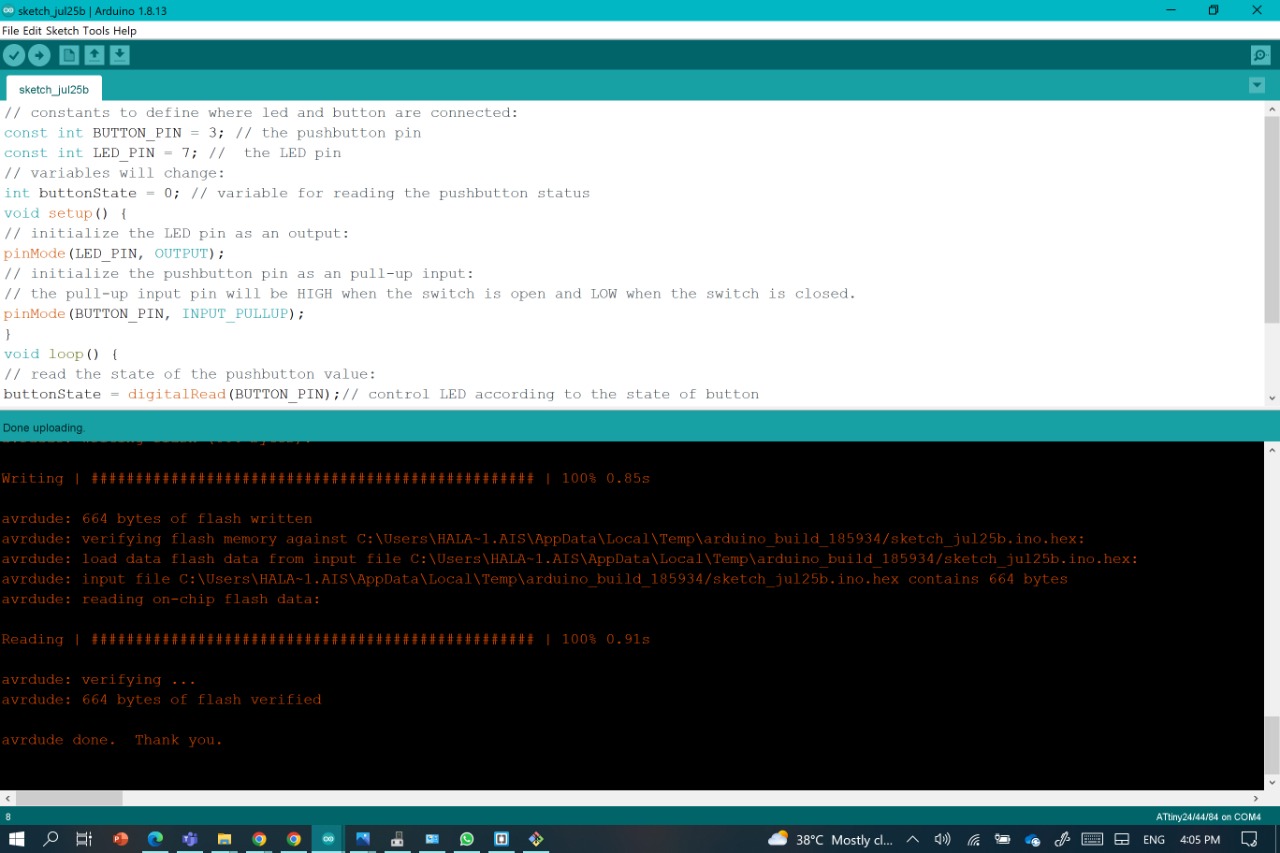Click the Open sketch toolbar icon
The image size is (1280, 853).
[94, 56]
